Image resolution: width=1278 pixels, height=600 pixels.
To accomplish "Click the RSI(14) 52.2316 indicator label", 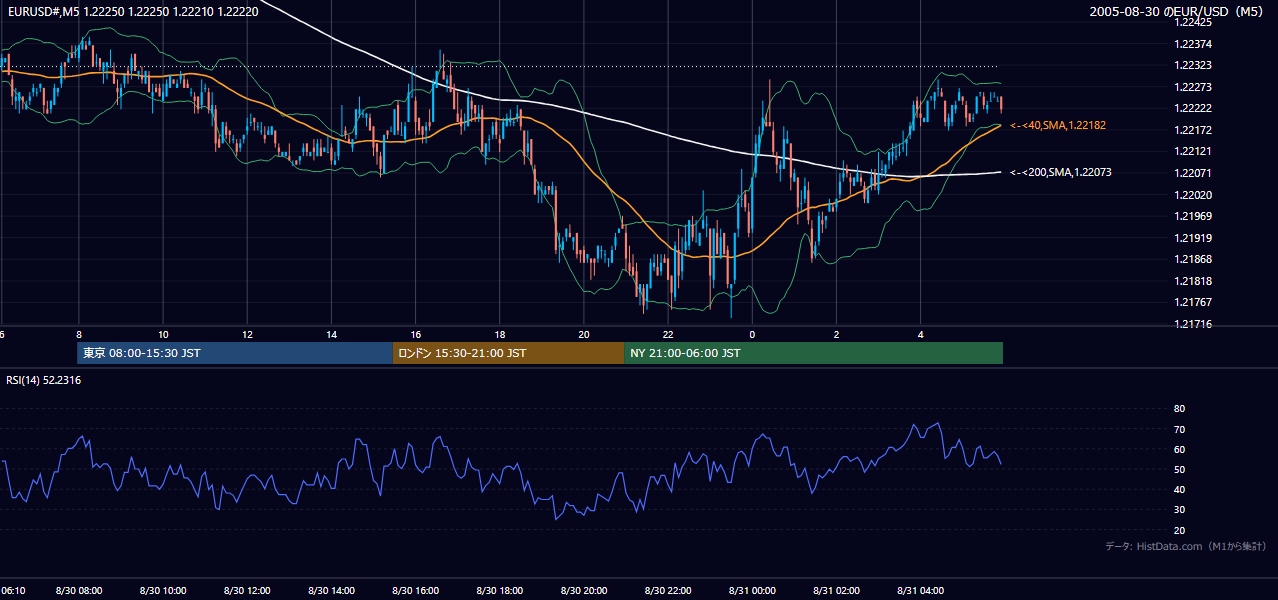I will point(44,380).
